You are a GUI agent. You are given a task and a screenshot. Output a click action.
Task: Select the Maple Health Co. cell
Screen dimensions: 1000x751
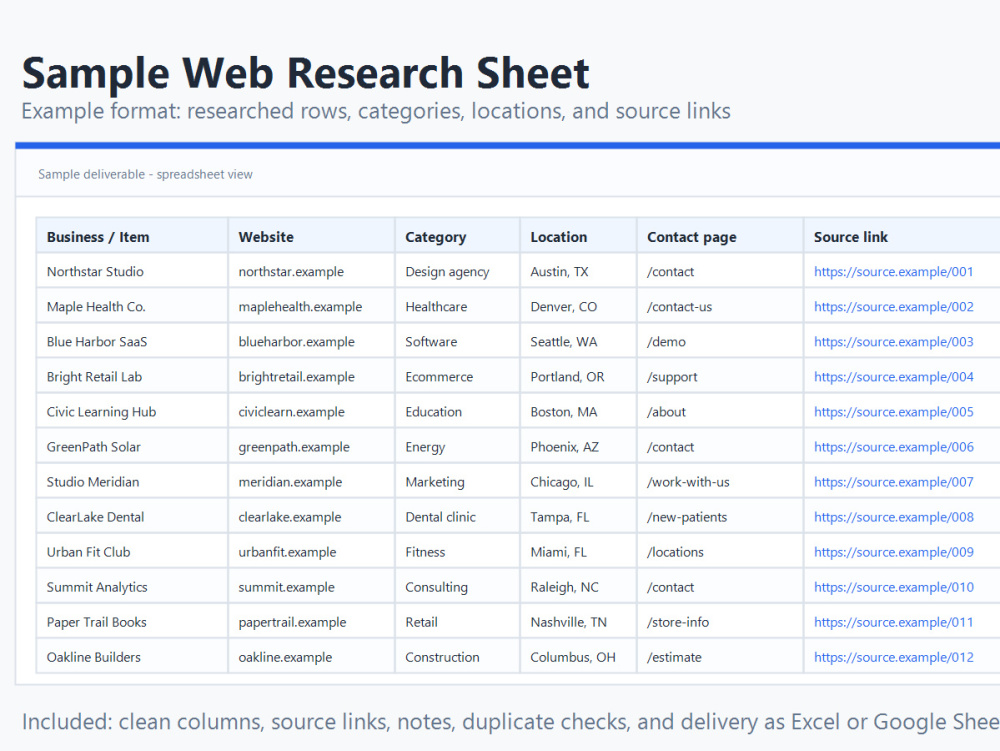coord(132,307)
